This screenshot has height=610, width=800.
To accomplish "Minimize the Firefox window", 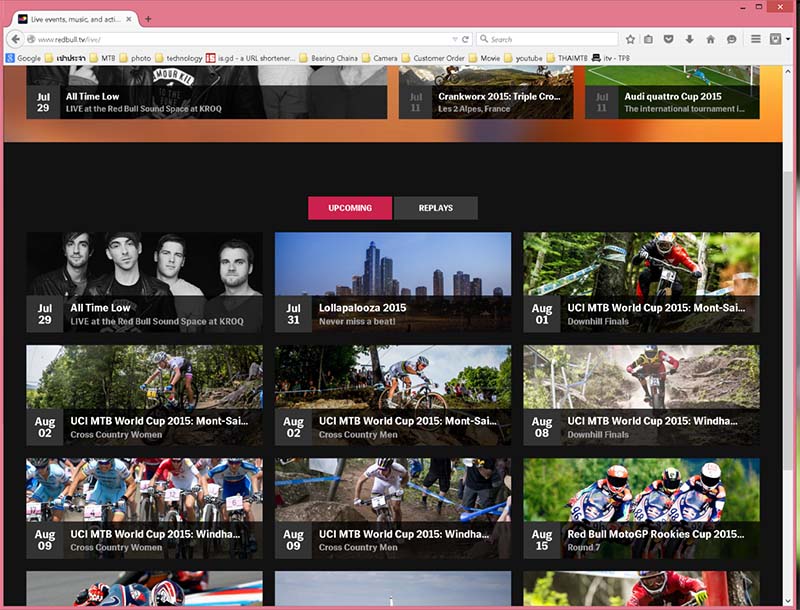I will point(742,7).
